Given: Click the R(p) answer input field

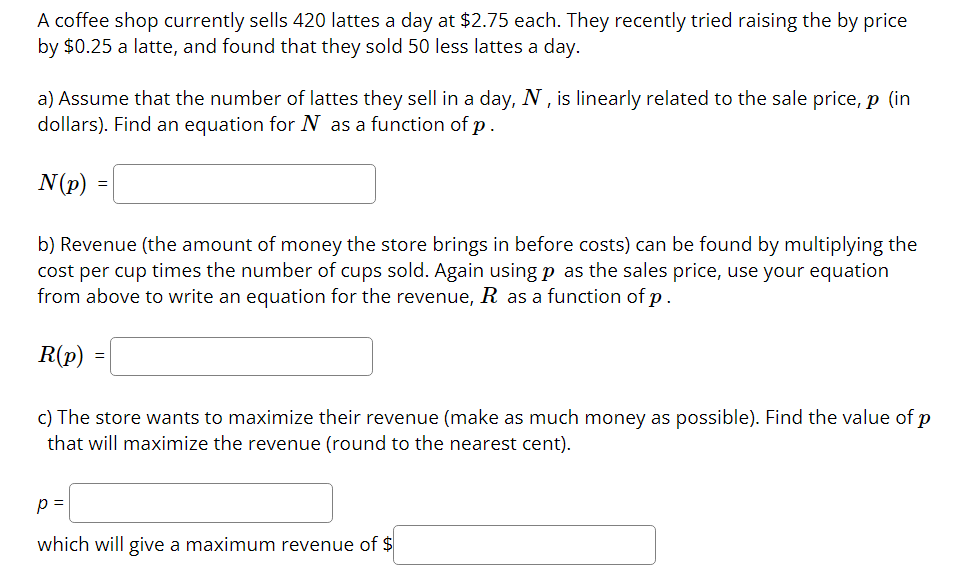Looking at the screenshot, I should tap(241, 356).
